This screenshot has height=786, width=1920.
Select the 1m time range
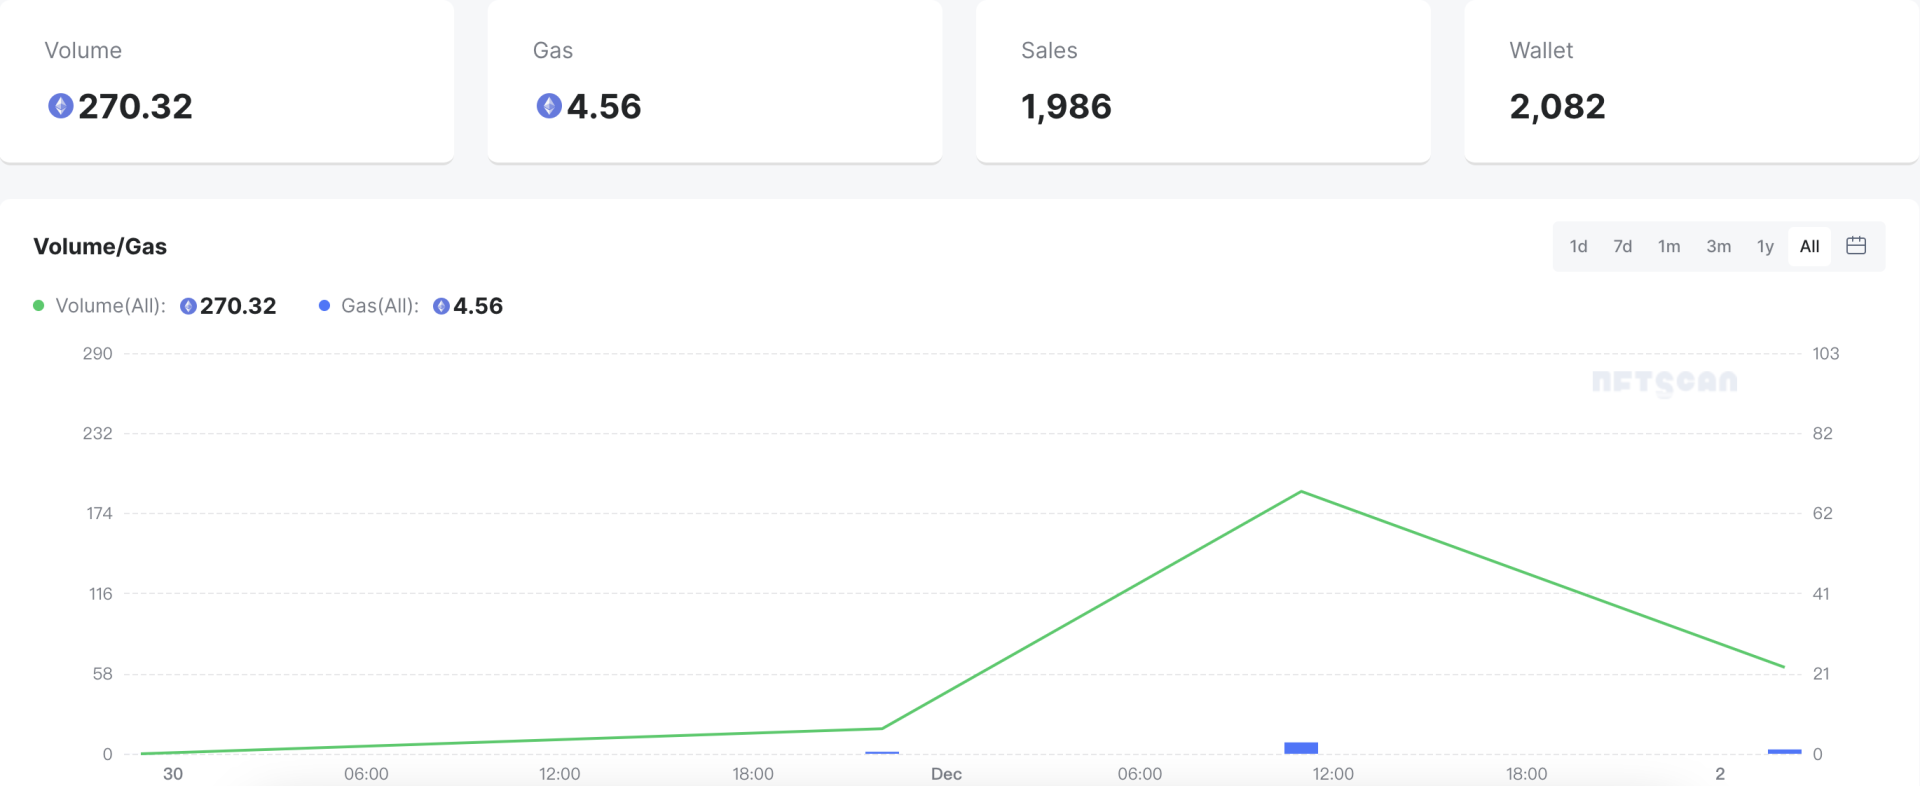[x=1669, y=247]
